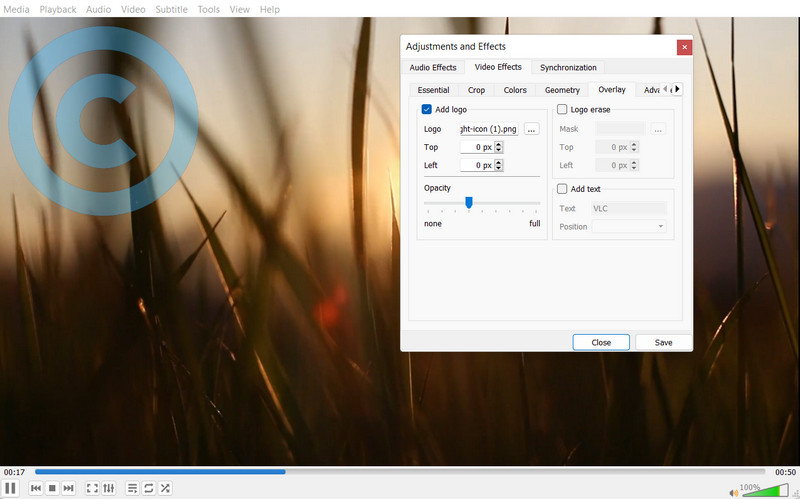
Task: Open the Media menu
Action: pyautogui.click(x=16, y=9)
